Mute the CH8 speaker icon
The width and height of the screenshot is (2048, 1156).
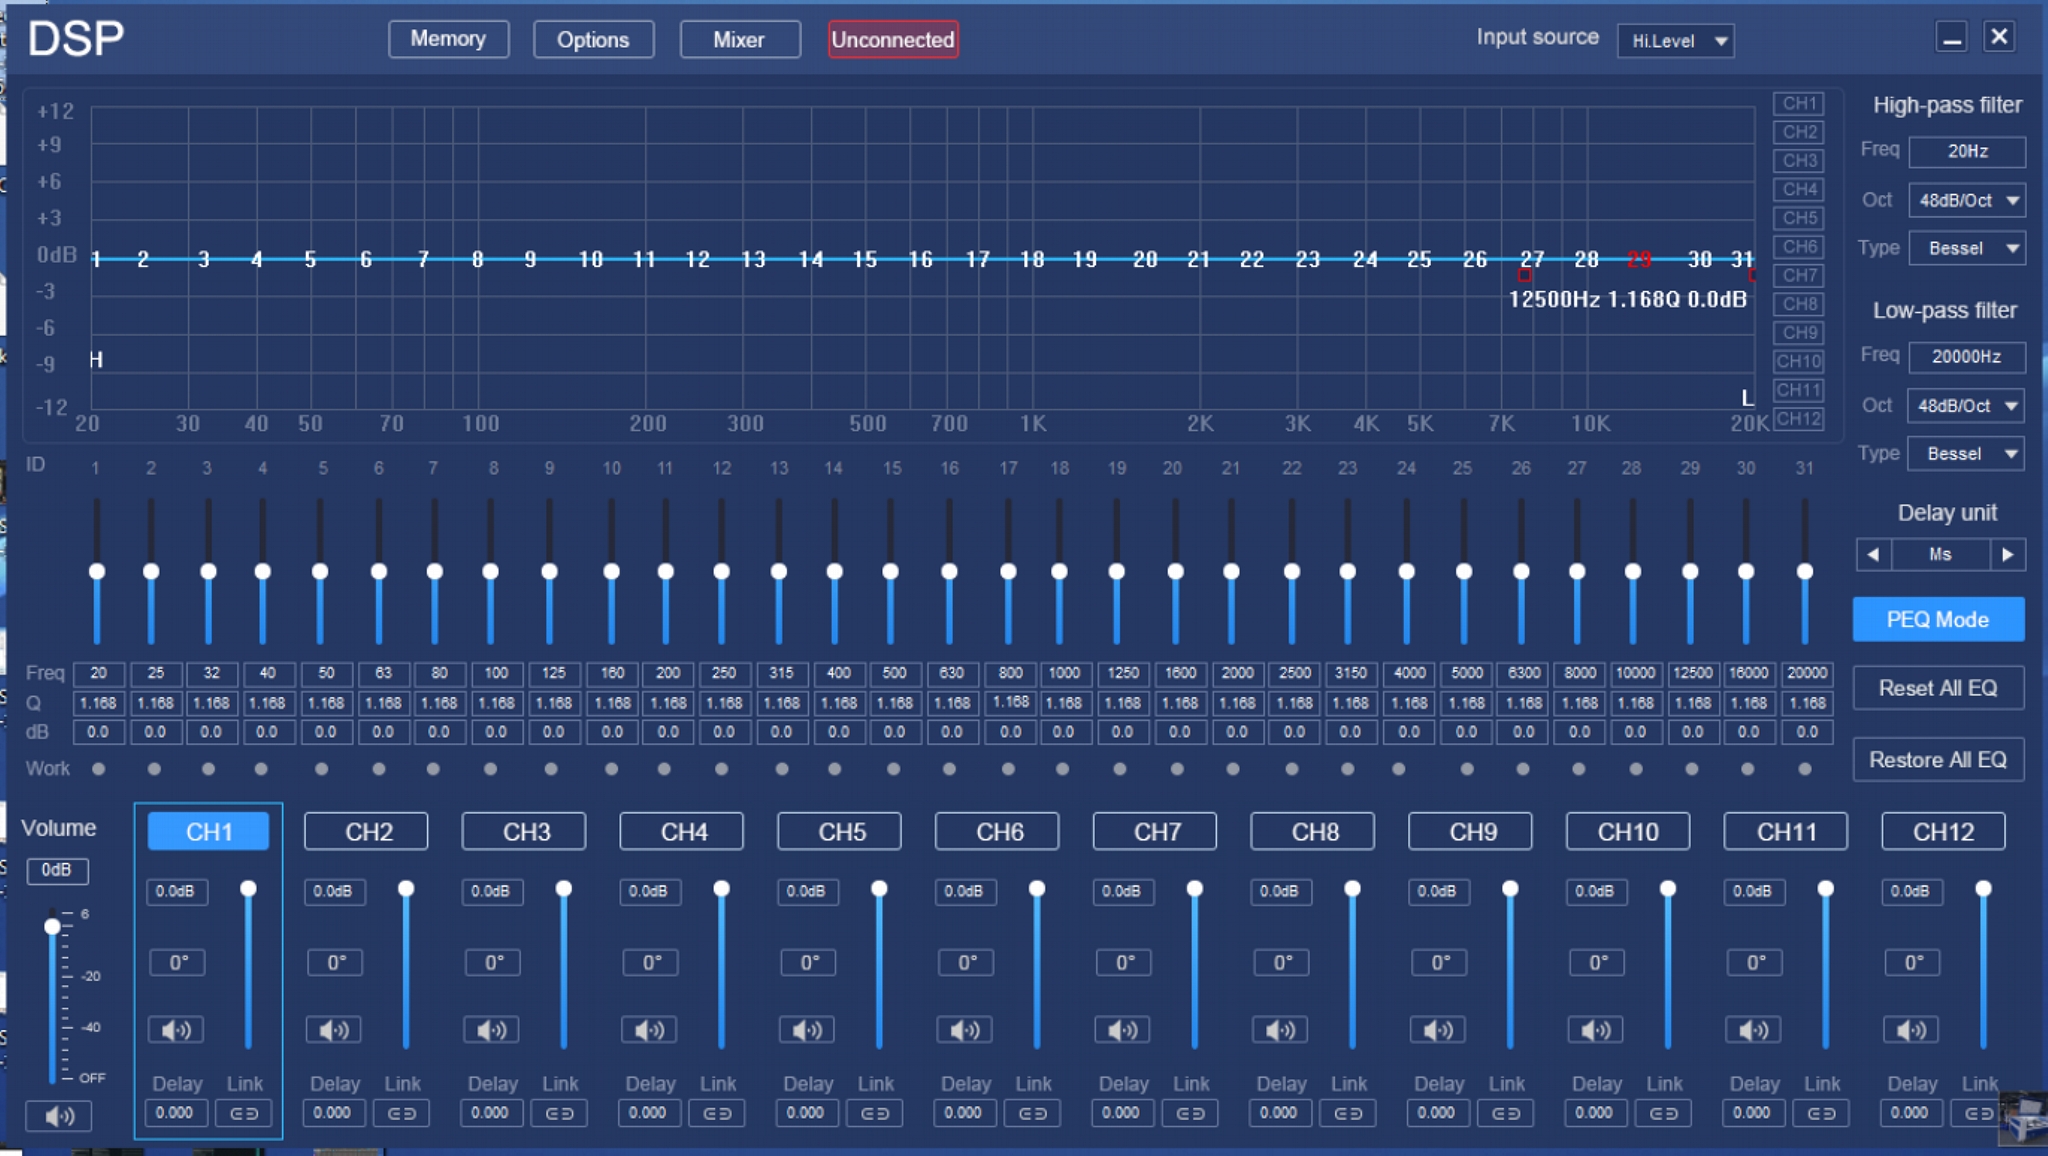click(x=1280, y=1030)
